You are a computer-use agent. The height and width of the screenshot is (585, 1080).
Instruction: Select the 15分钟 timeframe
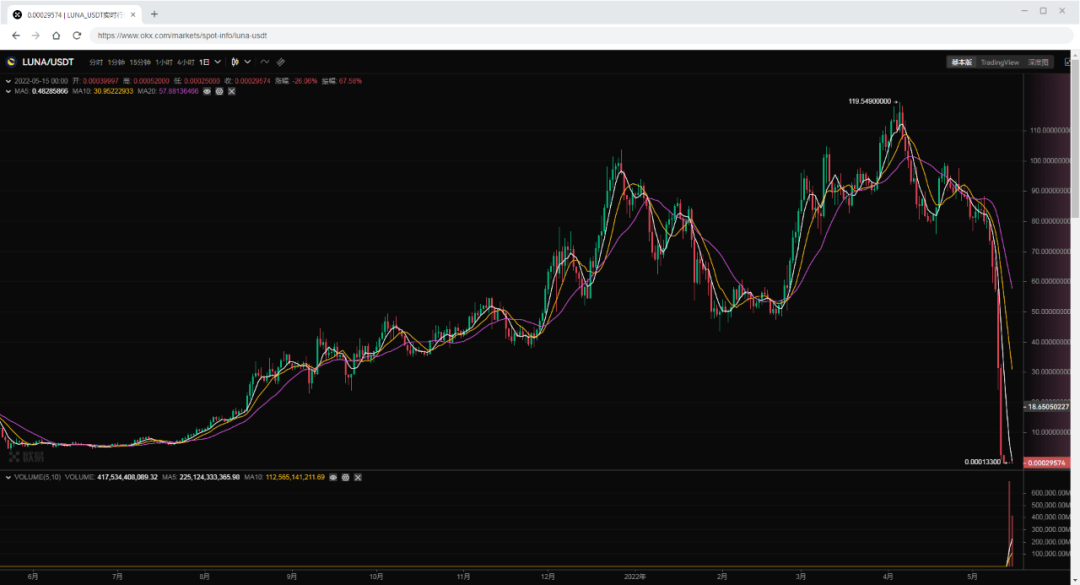click(140, 62)
